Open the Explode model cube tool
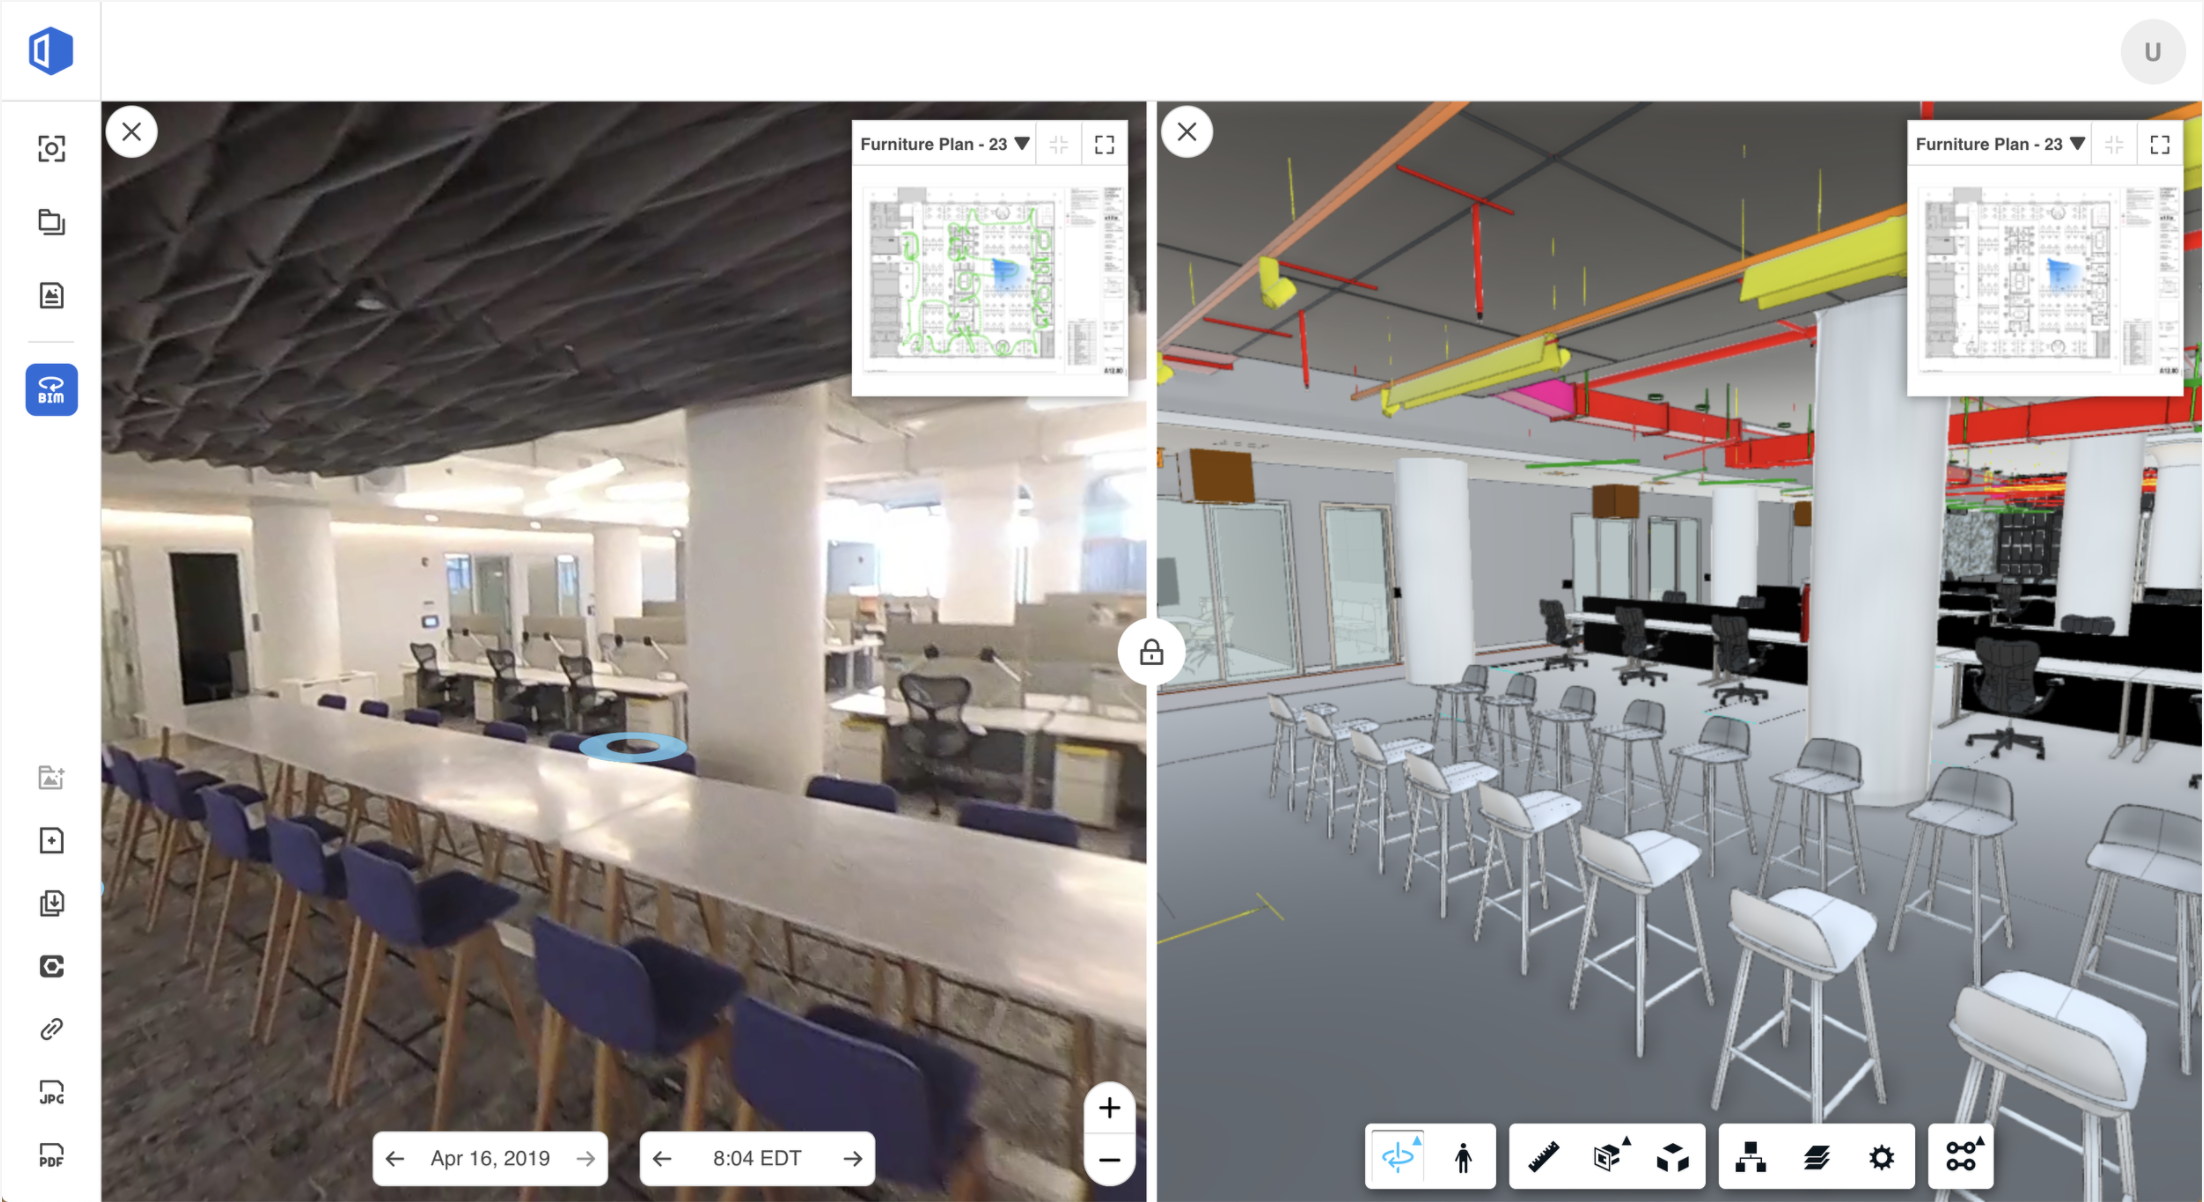The width and height of the screenshot is (2204, 1202). [x=1673, y=1157]
